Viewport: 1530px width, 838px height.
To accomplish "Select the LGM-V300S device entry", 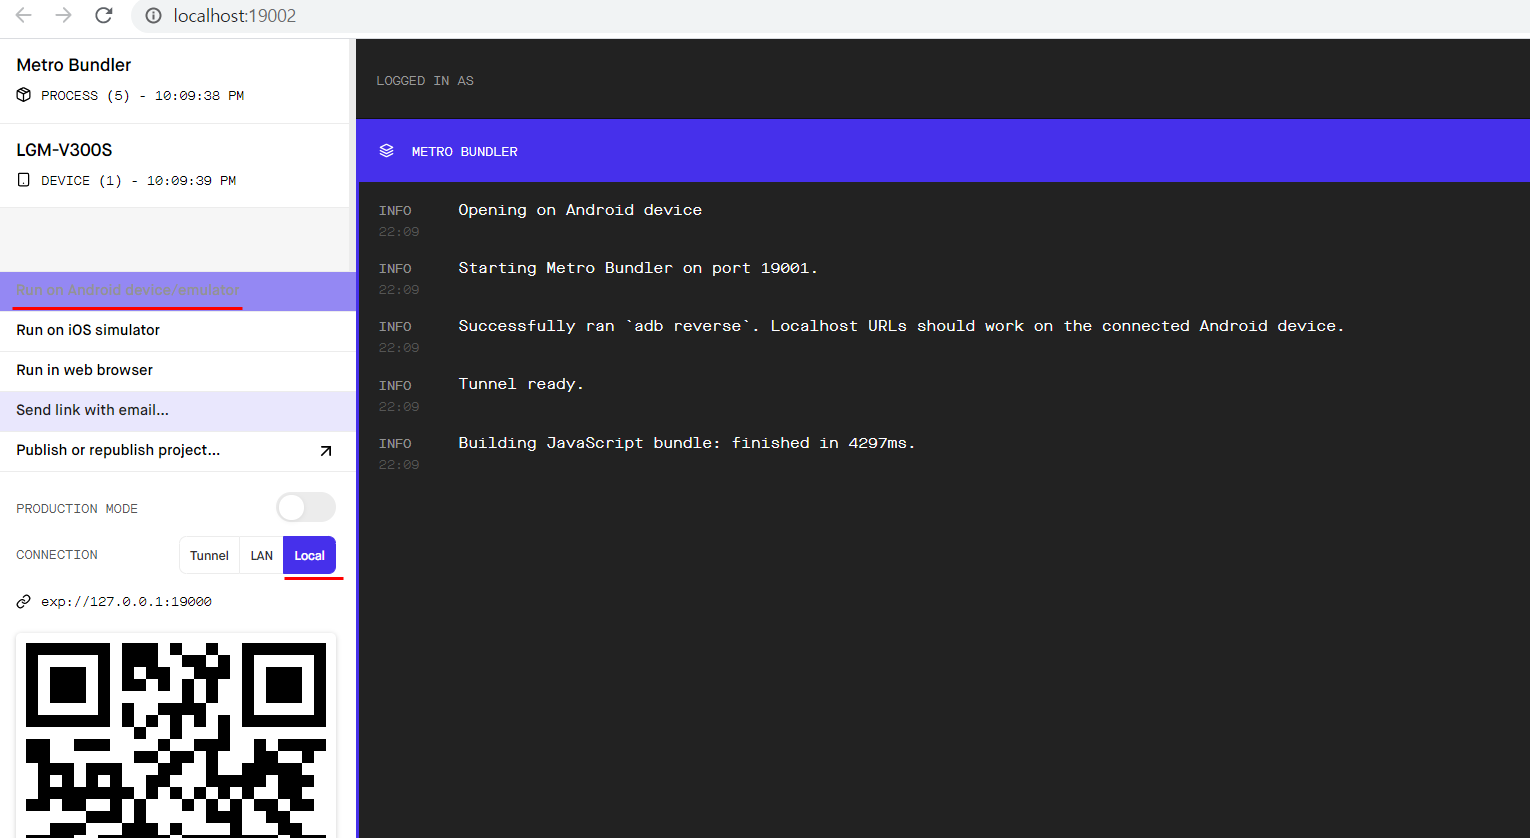I will 175,165.
